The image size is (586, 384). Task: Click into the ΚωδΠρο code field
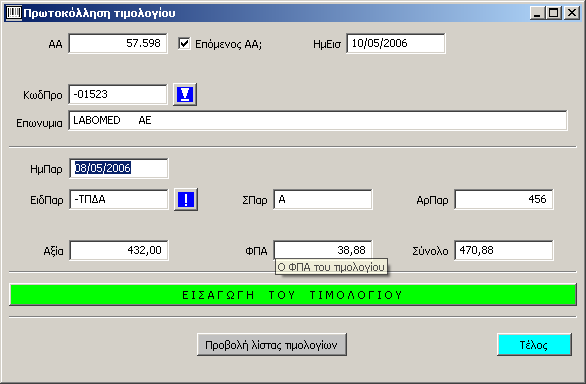point(118,94)
